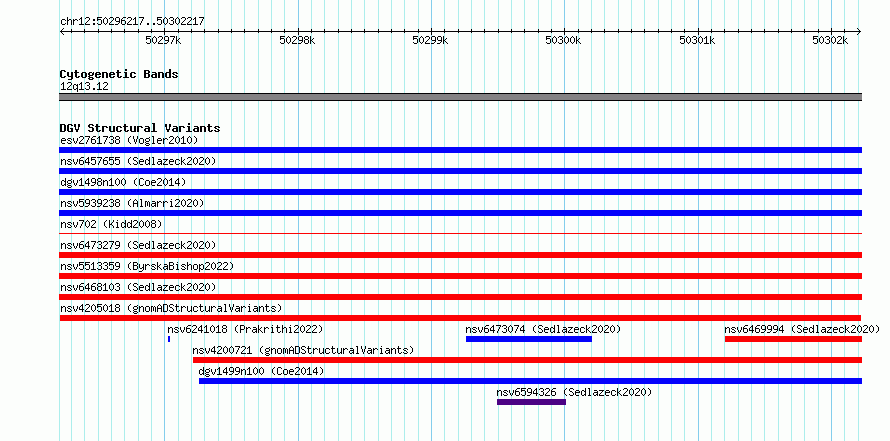Click the 50297k ruler tick label

click(164, 40)
